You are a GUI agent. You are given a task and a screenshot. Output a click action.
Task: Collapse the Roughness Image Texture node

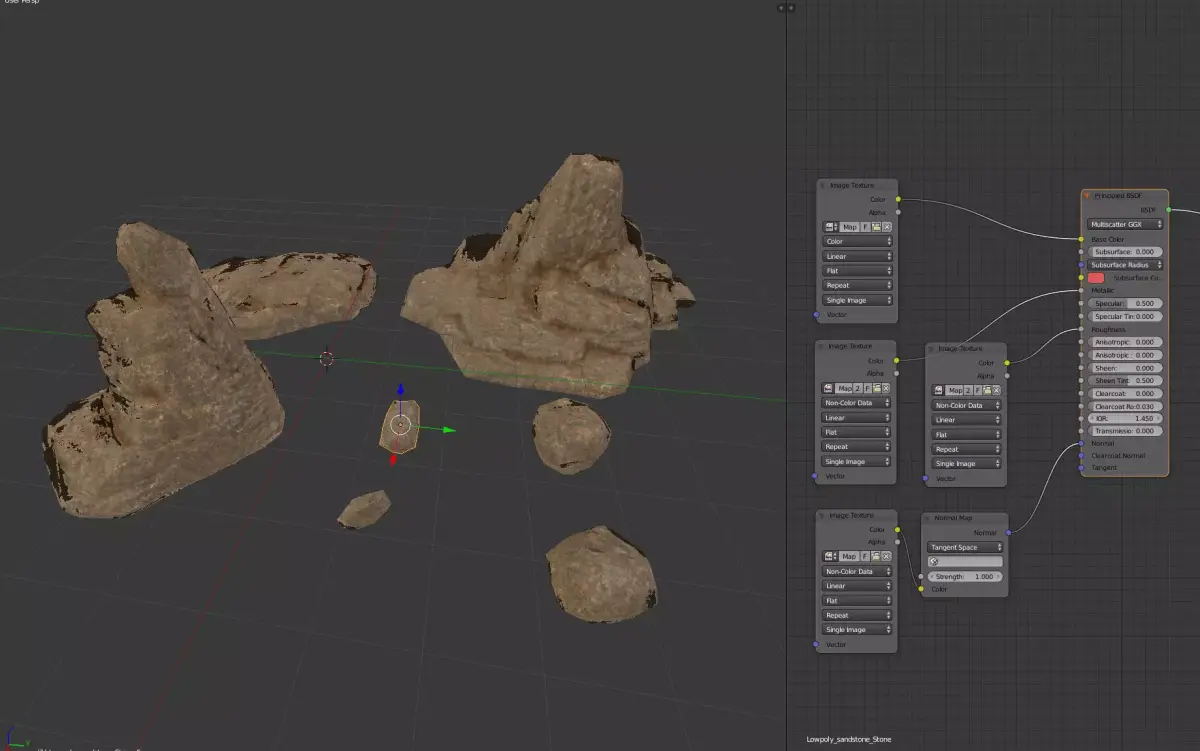point(931,349)
